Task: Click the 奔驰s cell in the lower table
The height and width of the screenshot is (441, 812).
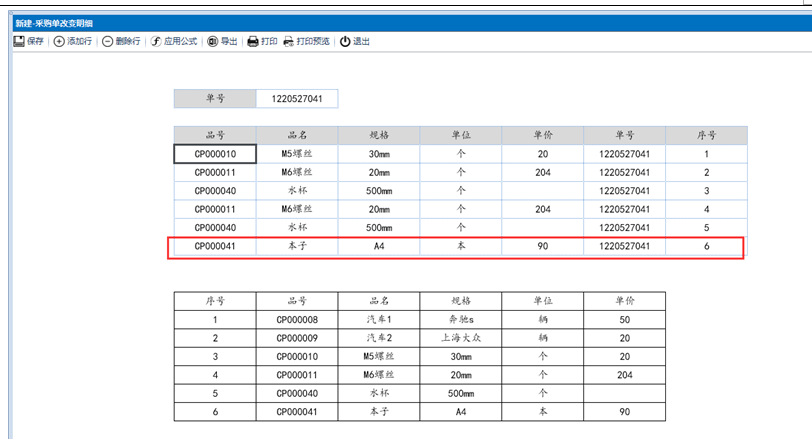Action: 461,320
